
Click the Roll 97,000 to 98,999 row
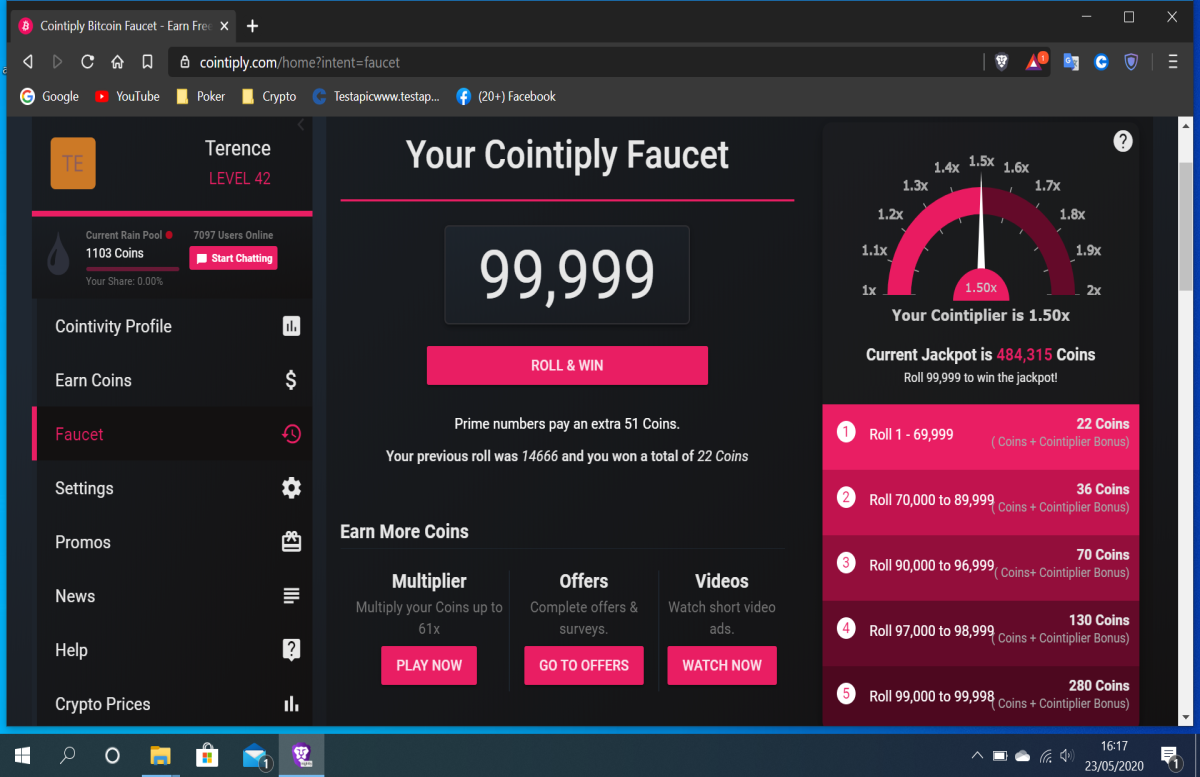(980, 633)
